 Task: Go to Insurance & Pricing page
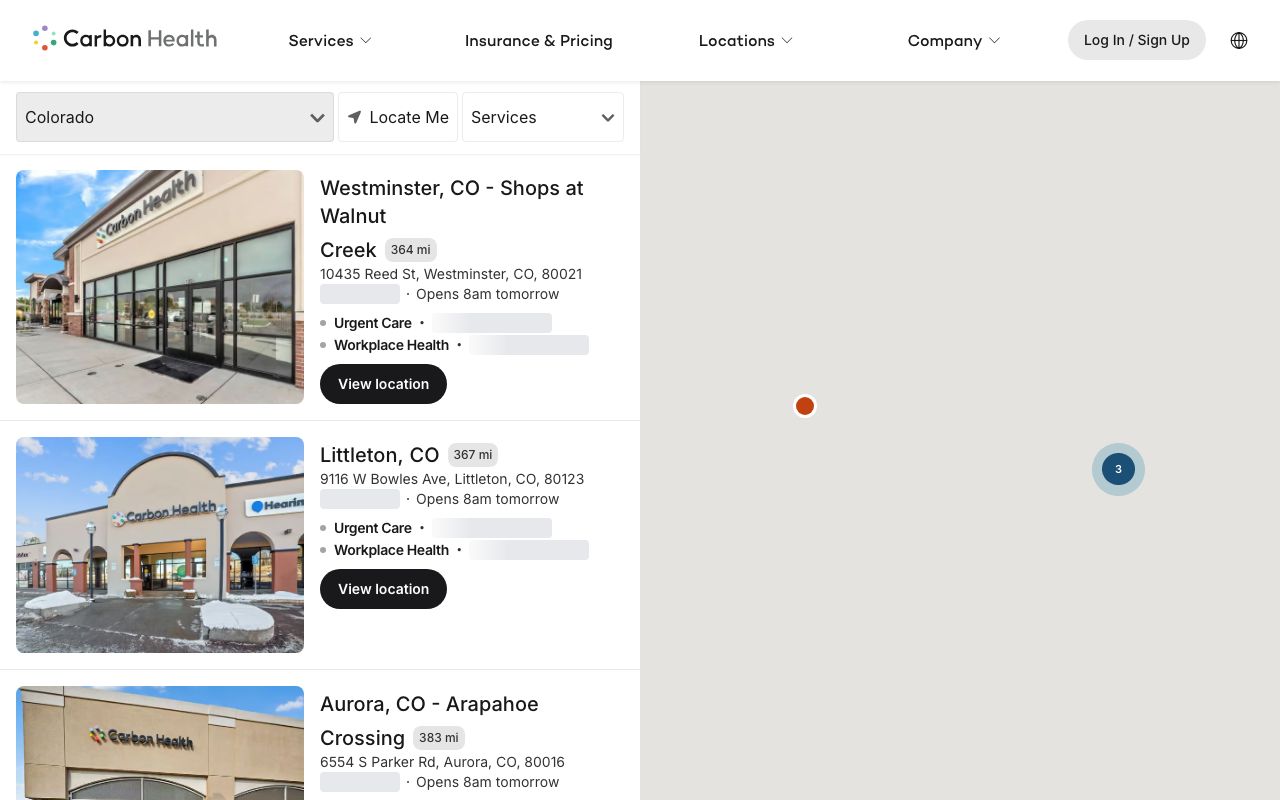tap(539, 40)
